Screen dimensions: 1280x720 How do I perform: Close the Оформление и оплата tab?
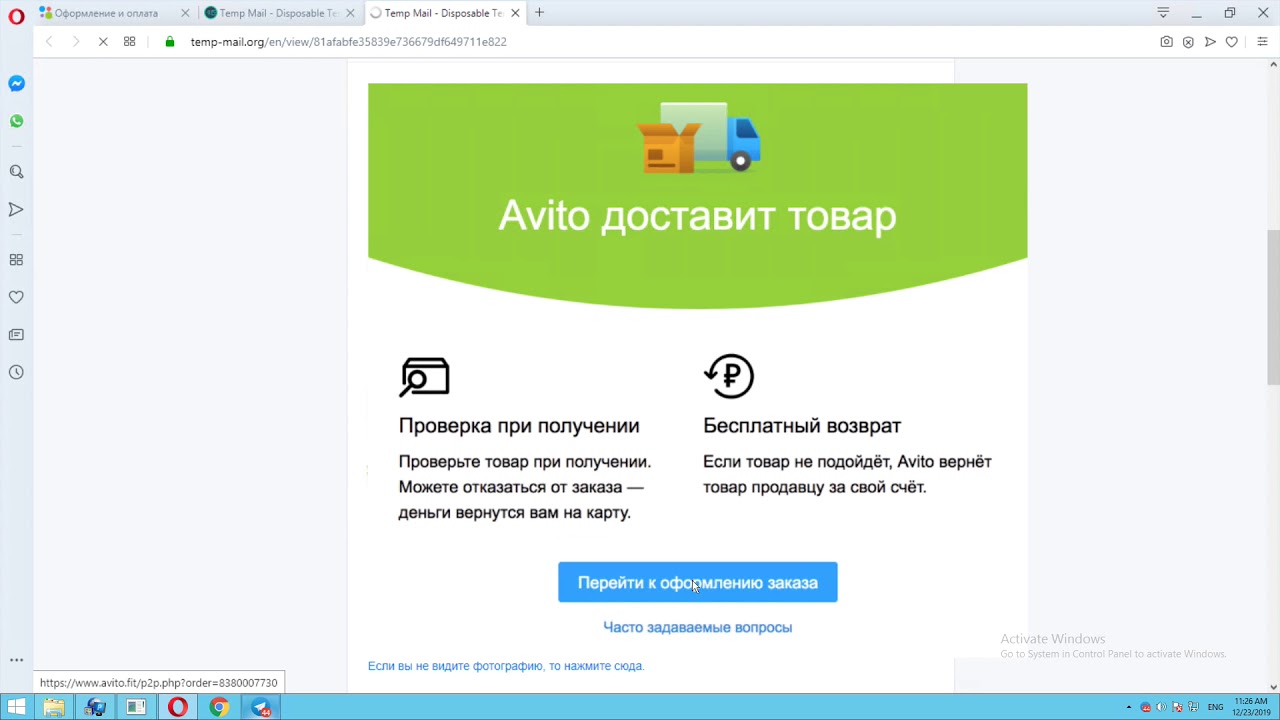coord(185,13)
